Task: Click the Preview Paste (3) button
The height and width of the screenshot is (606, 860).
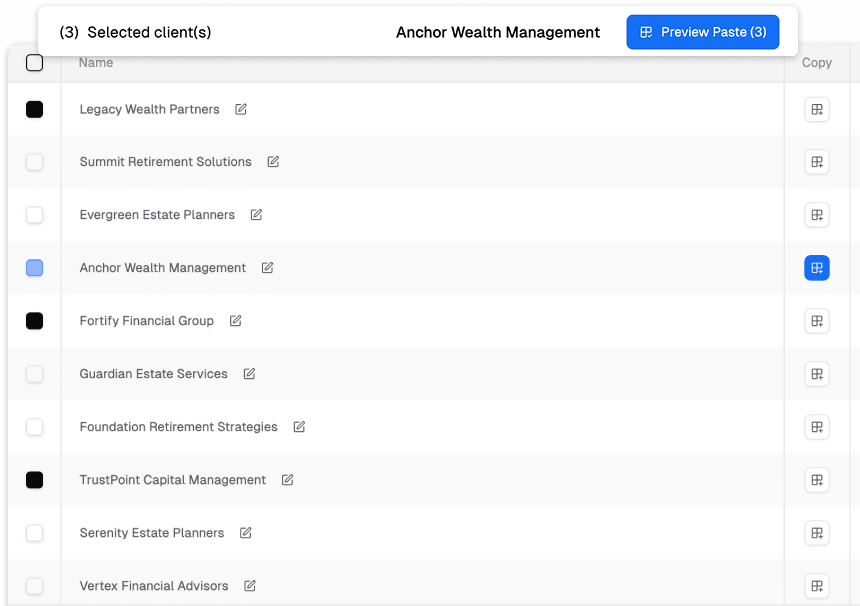Action: point(702,32)
